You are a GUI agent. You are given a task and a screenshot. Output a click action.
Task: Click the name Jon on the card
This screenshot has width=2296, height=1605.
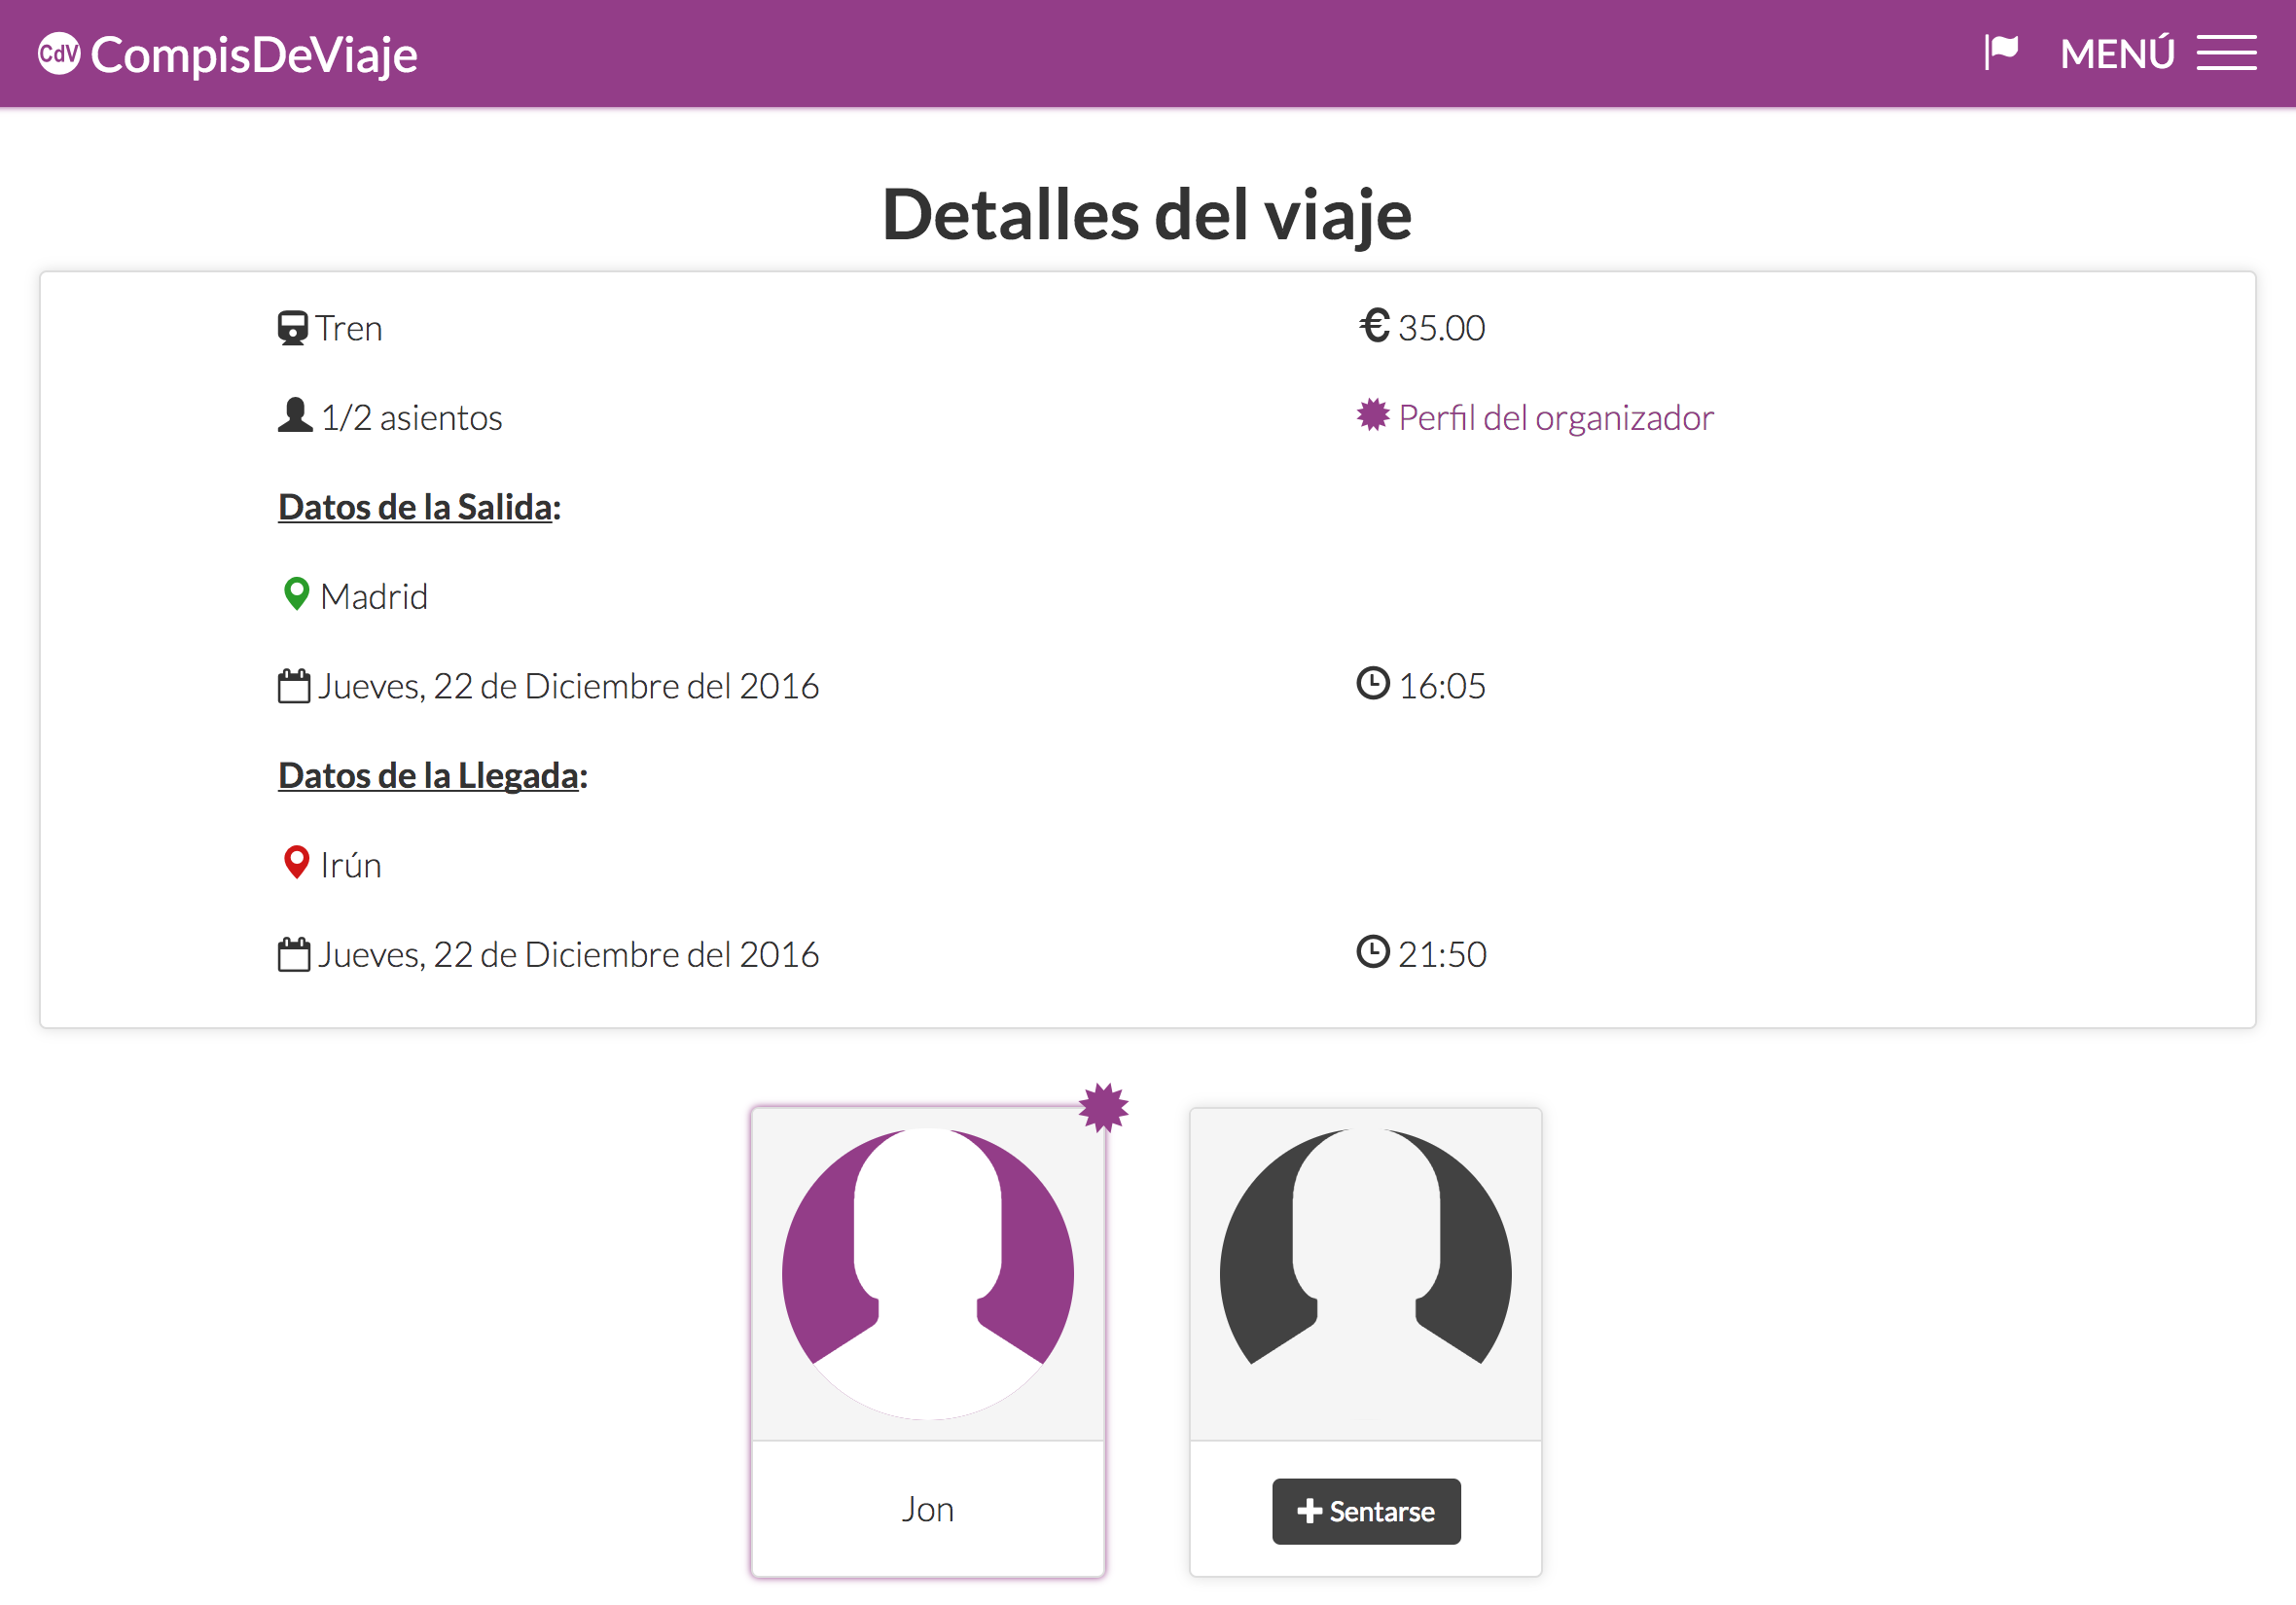[x=927, y=1508]
